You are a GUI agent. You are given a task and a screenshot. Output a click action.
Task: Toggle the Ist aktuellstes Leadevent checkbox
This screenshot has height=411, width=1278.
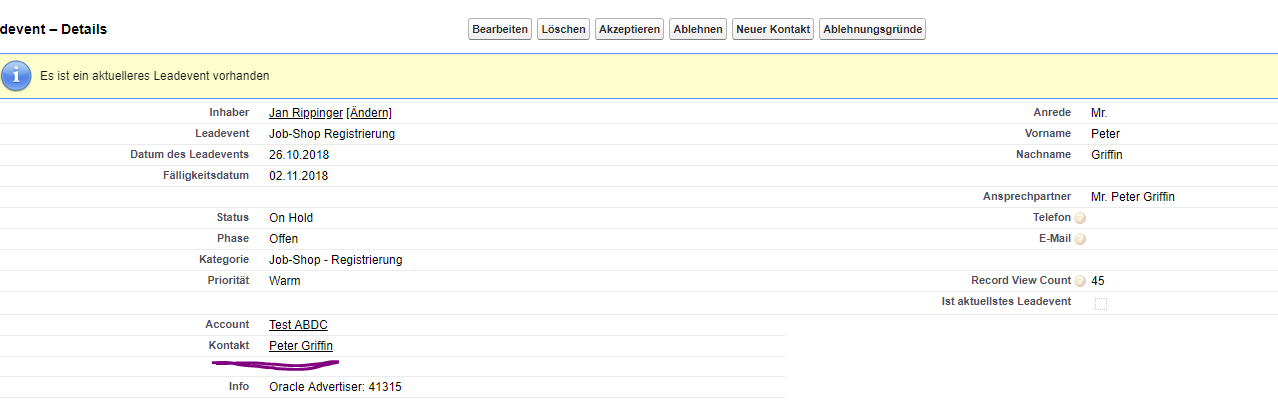[1101, 303]
